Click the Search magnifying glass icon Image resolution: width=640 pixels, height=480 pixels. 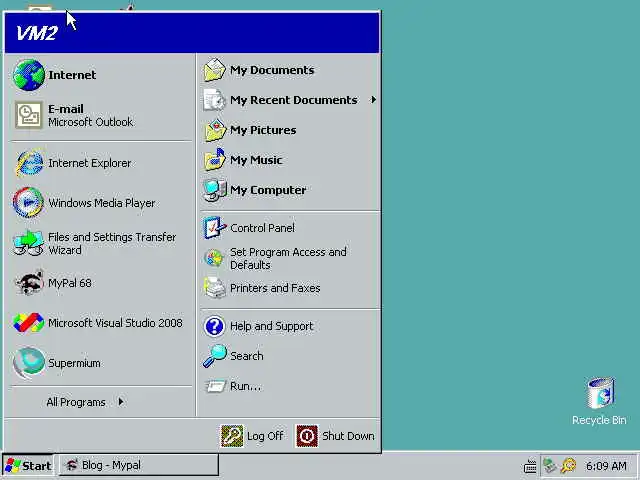(x=214, y=356)
